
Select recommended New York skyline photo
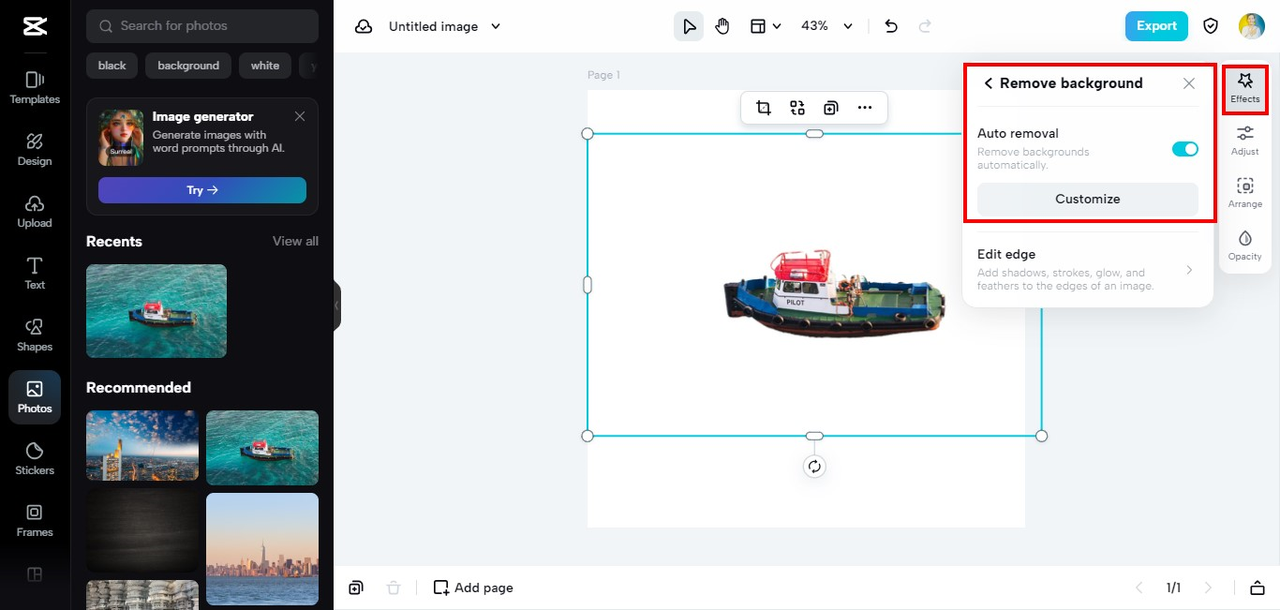click(262, 549)
